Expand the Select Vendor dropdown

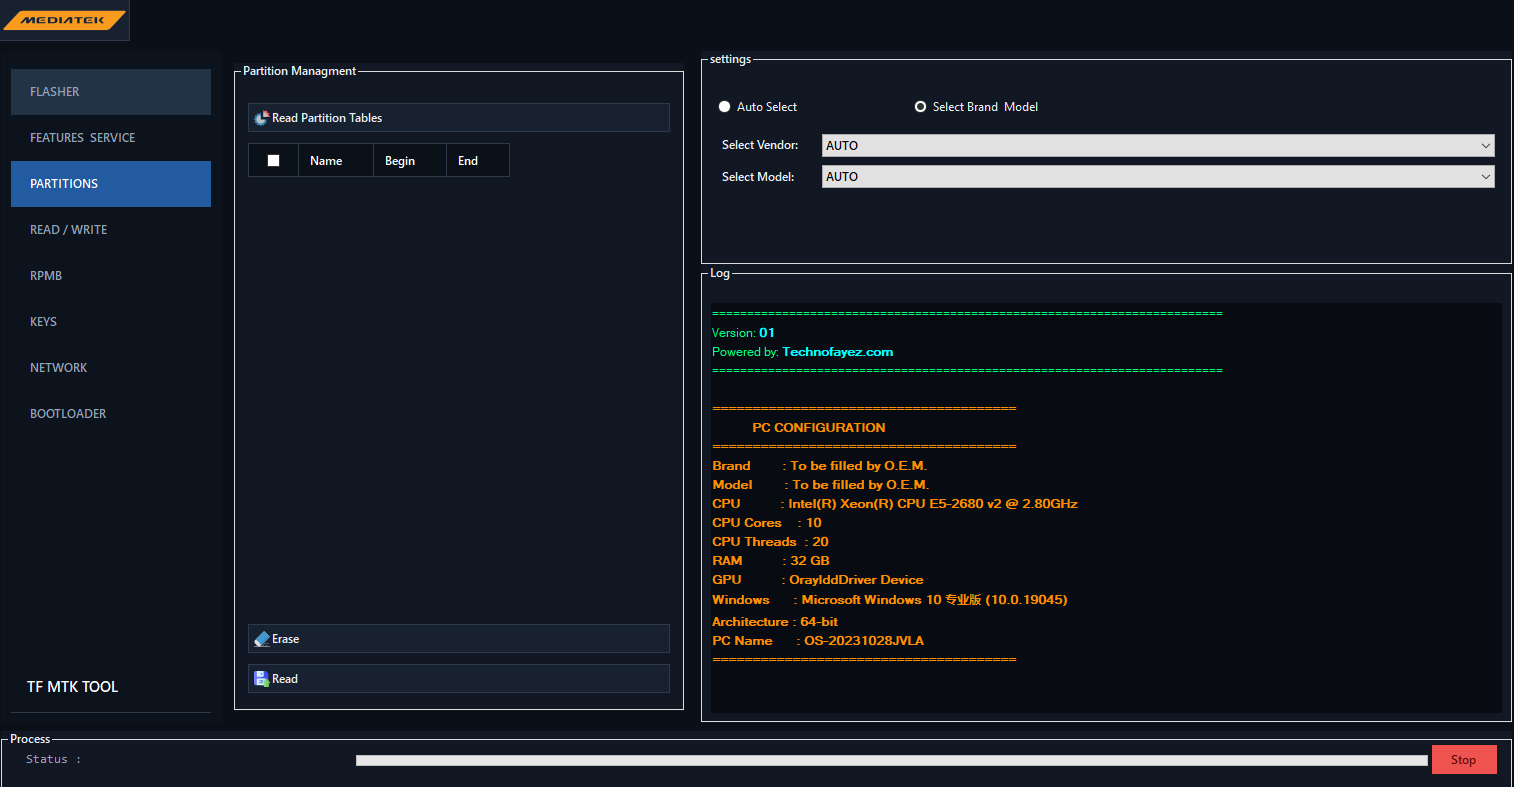tap(1158, 146)
